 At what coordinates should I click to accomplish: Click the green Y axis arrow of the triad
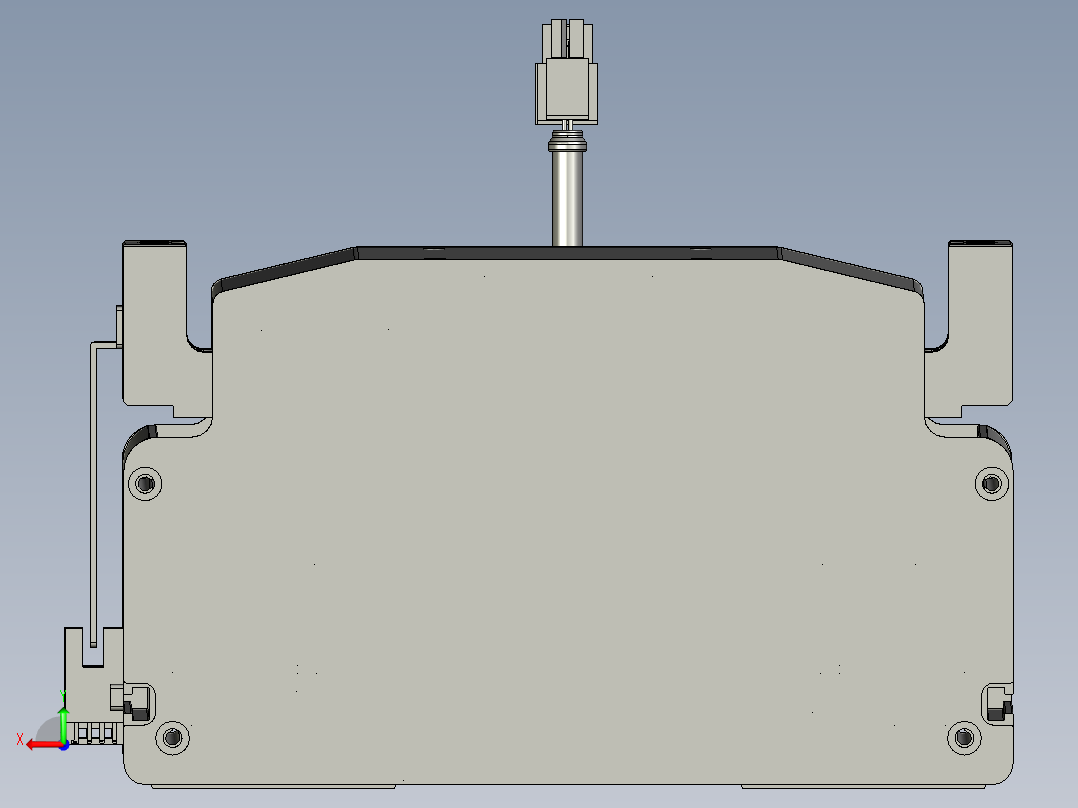[x=63, y=723]
